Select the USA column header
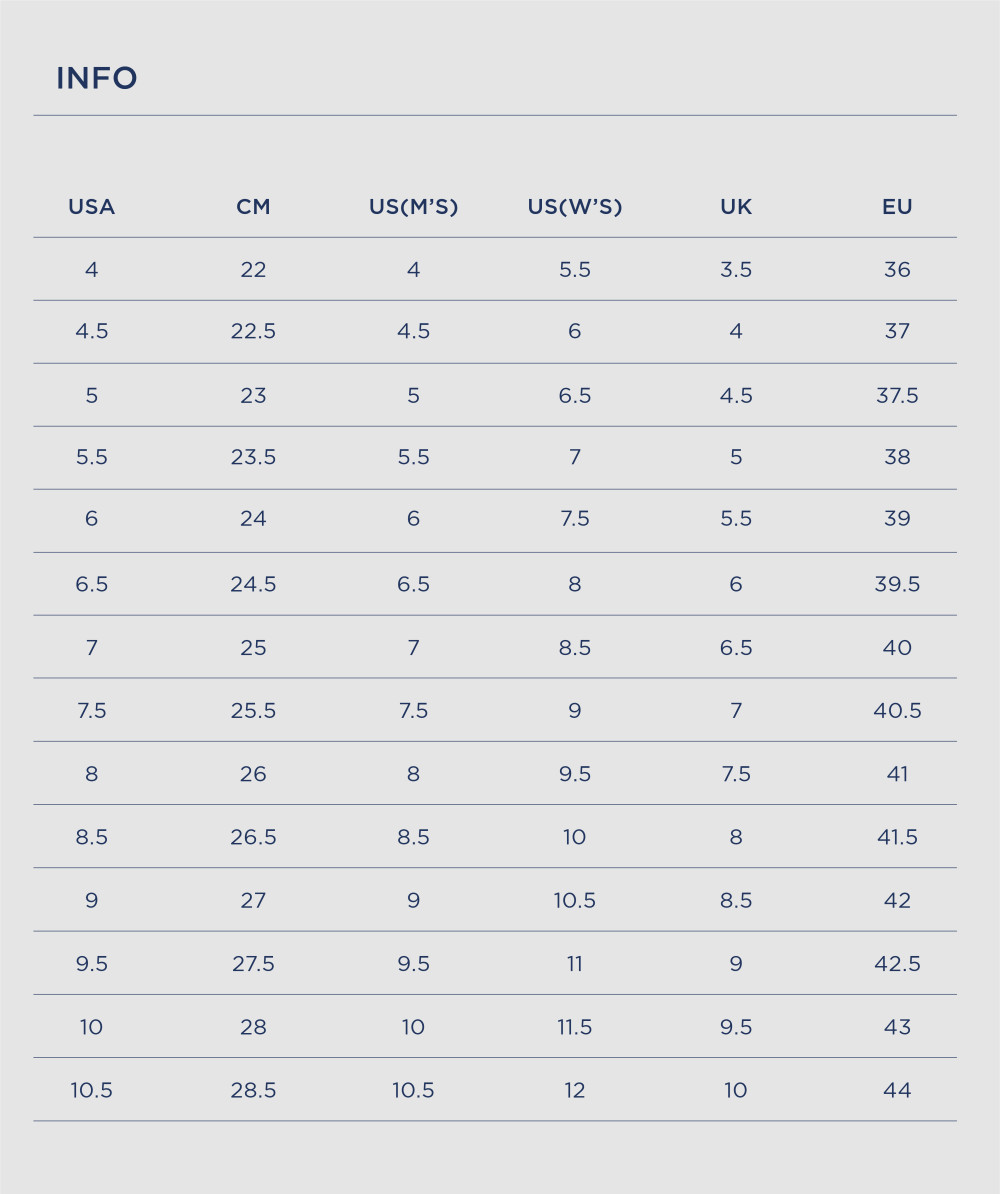Viewport: 1000px width, 1194px height. [91, 206]
